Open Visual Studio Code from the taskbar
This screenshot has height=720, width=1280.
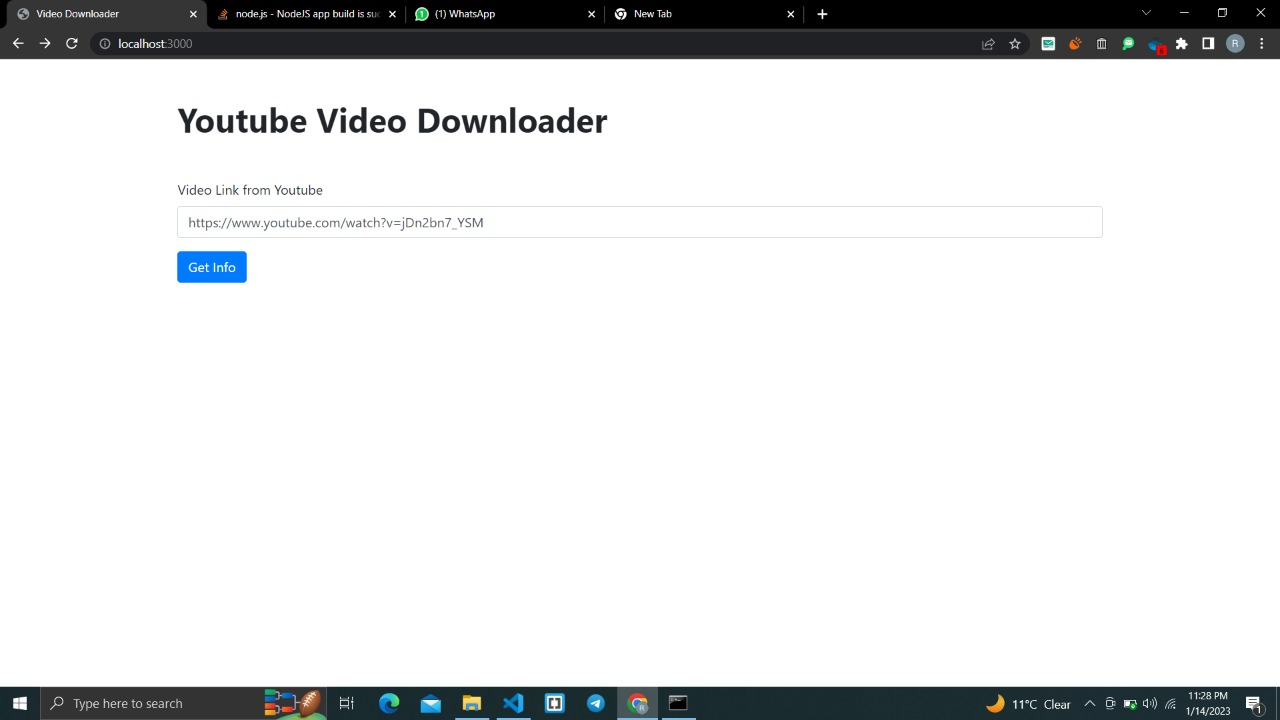[x=513, y=703]
